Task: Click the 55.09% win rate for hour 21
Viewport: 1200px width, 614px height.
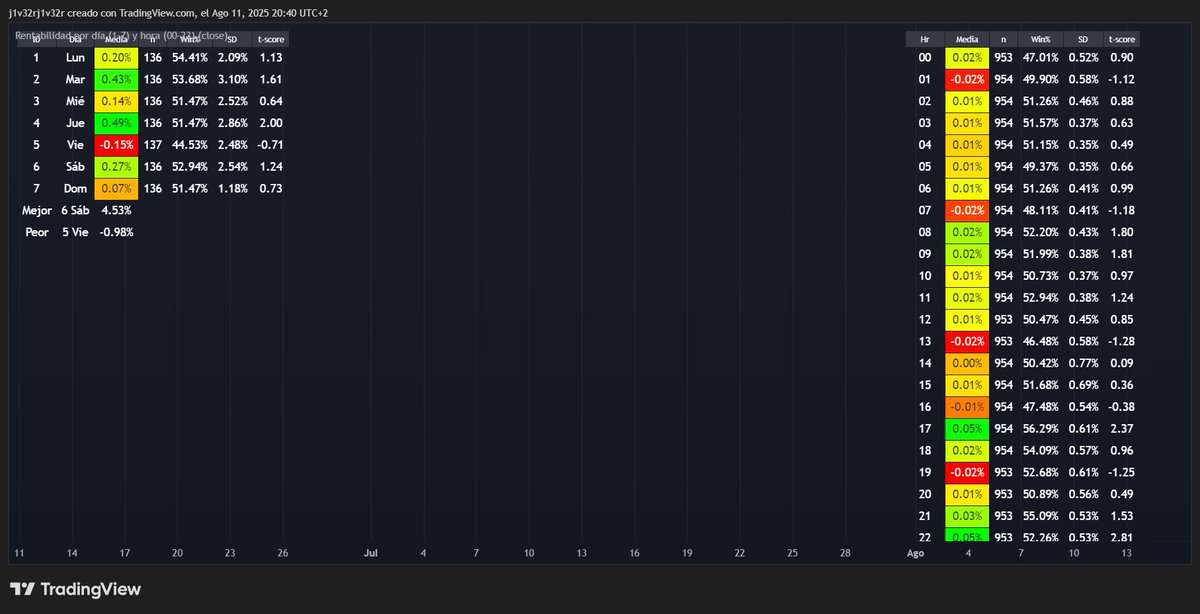Action: click(x=1041, y=516)
